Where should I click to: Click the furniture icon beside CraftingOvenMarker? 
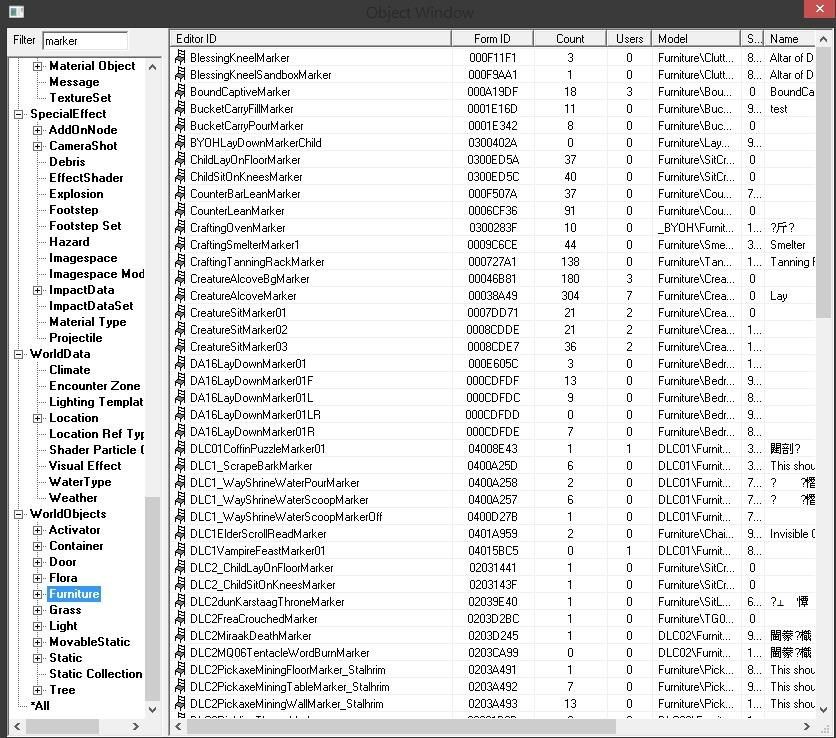click(x=180, y=228)
